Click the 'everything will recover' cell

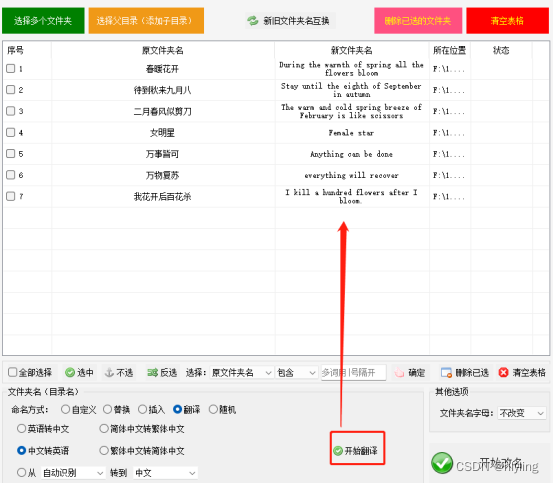[x=352, y=175]
